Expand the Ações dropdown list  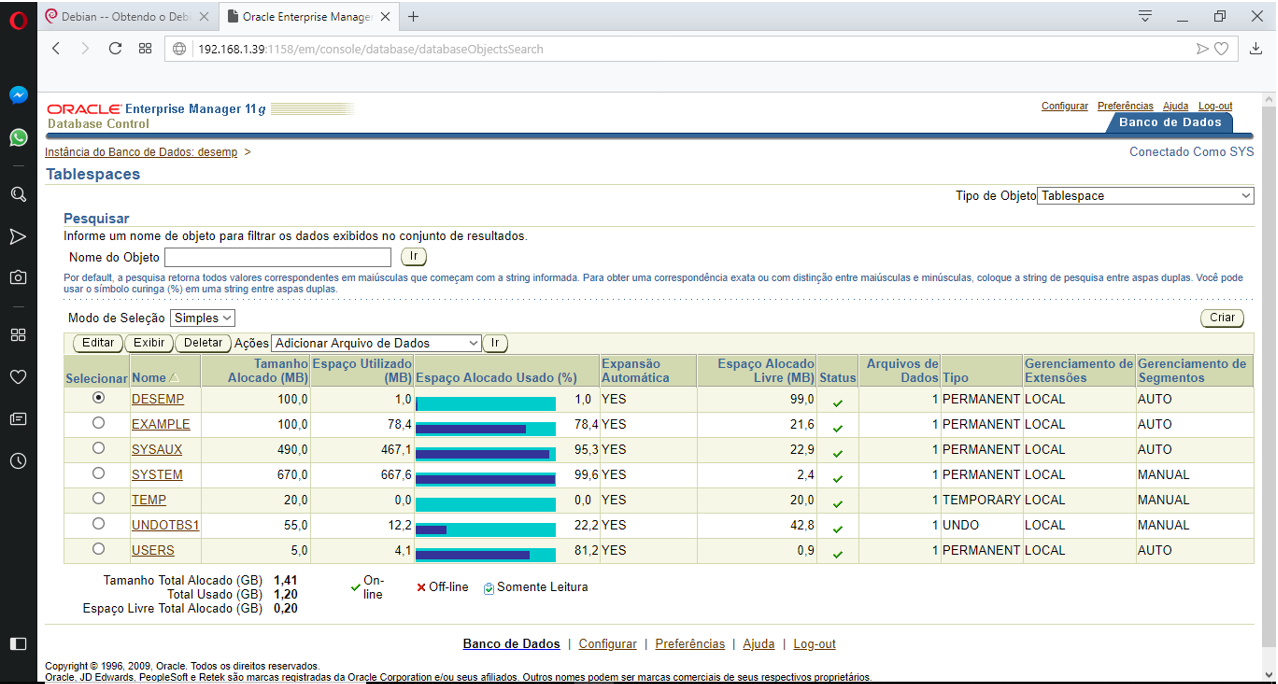pos(376,343)
